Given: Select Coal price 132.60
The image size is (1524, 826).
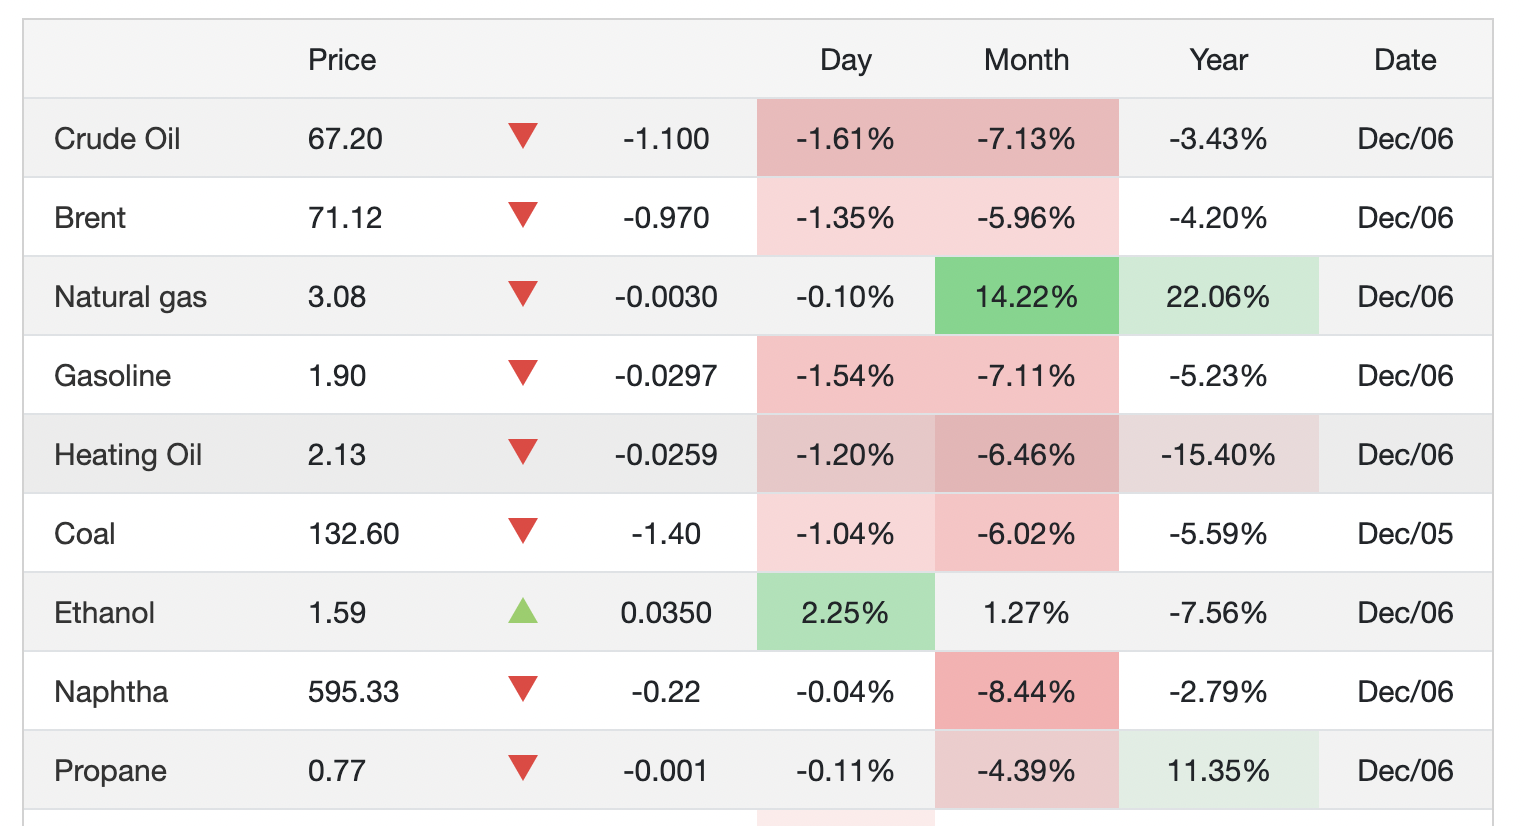Looking at the screenshot, I should [x=354, y=534].
